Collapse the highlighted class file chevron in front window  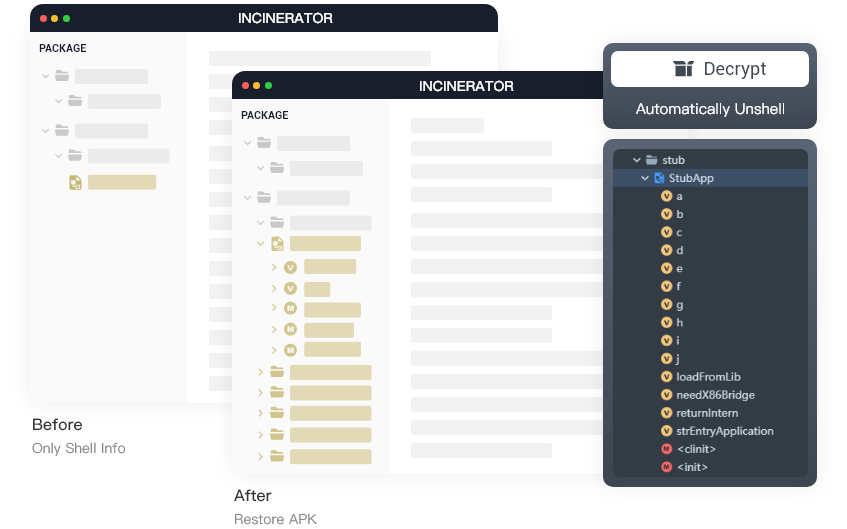260,244
